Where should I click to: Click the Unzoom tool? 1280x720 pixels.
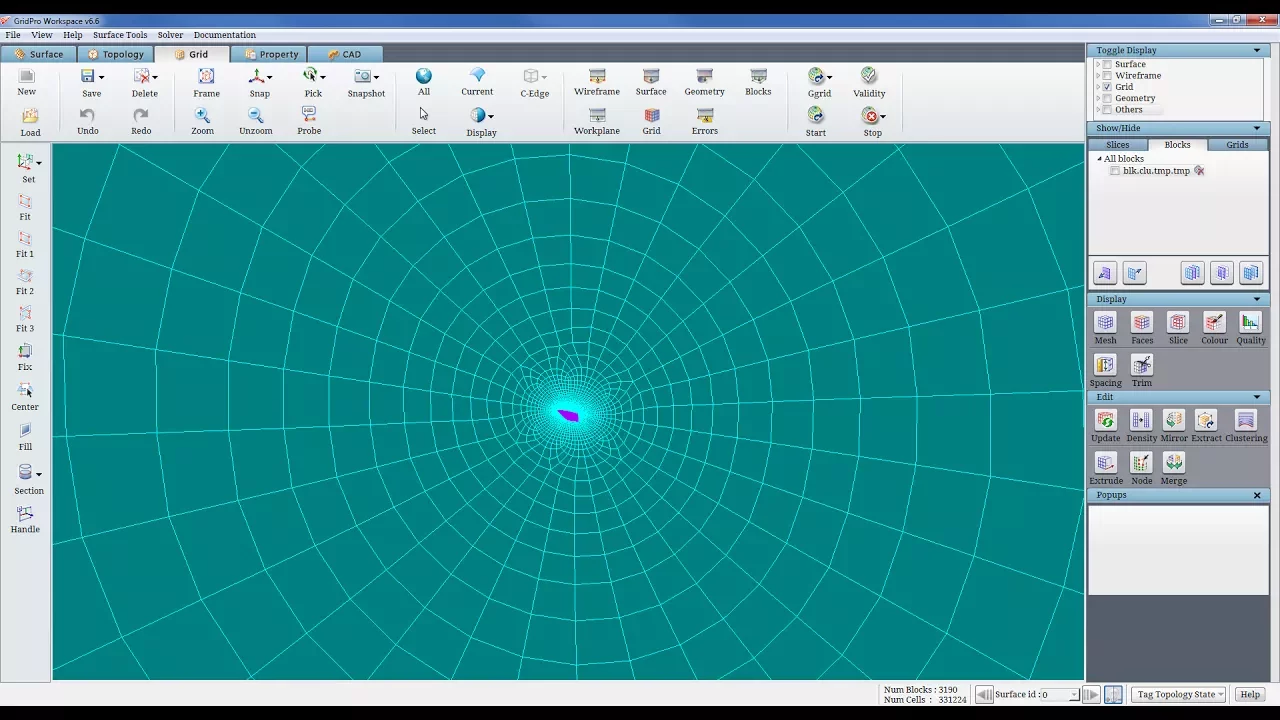tap(255, 115)
